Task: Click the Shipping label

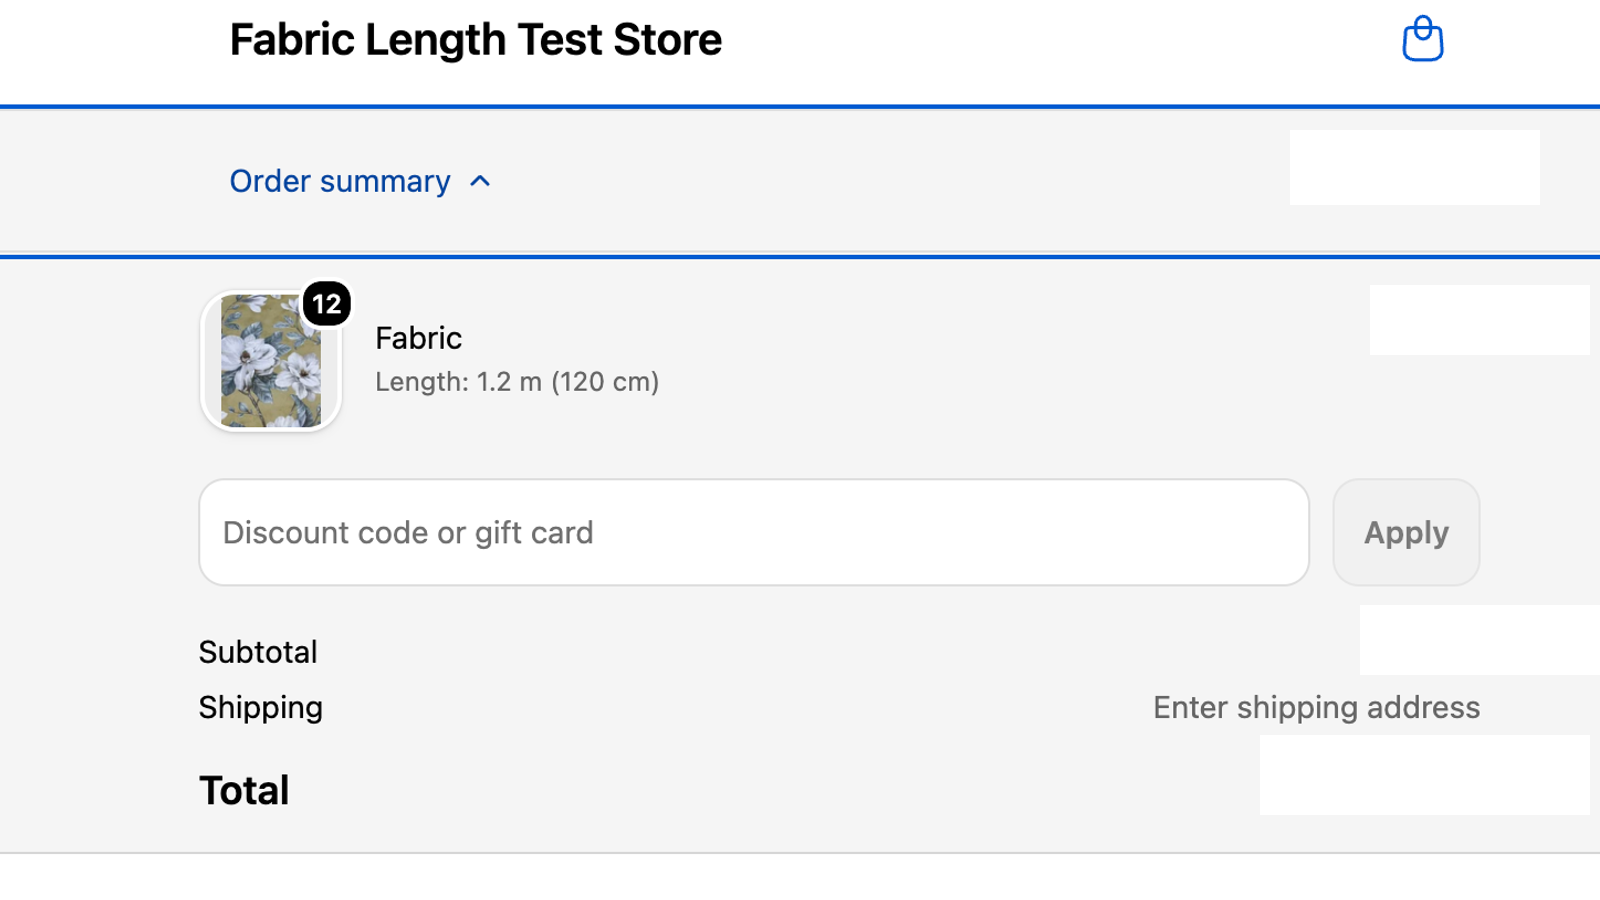Action: pos(260,707)
